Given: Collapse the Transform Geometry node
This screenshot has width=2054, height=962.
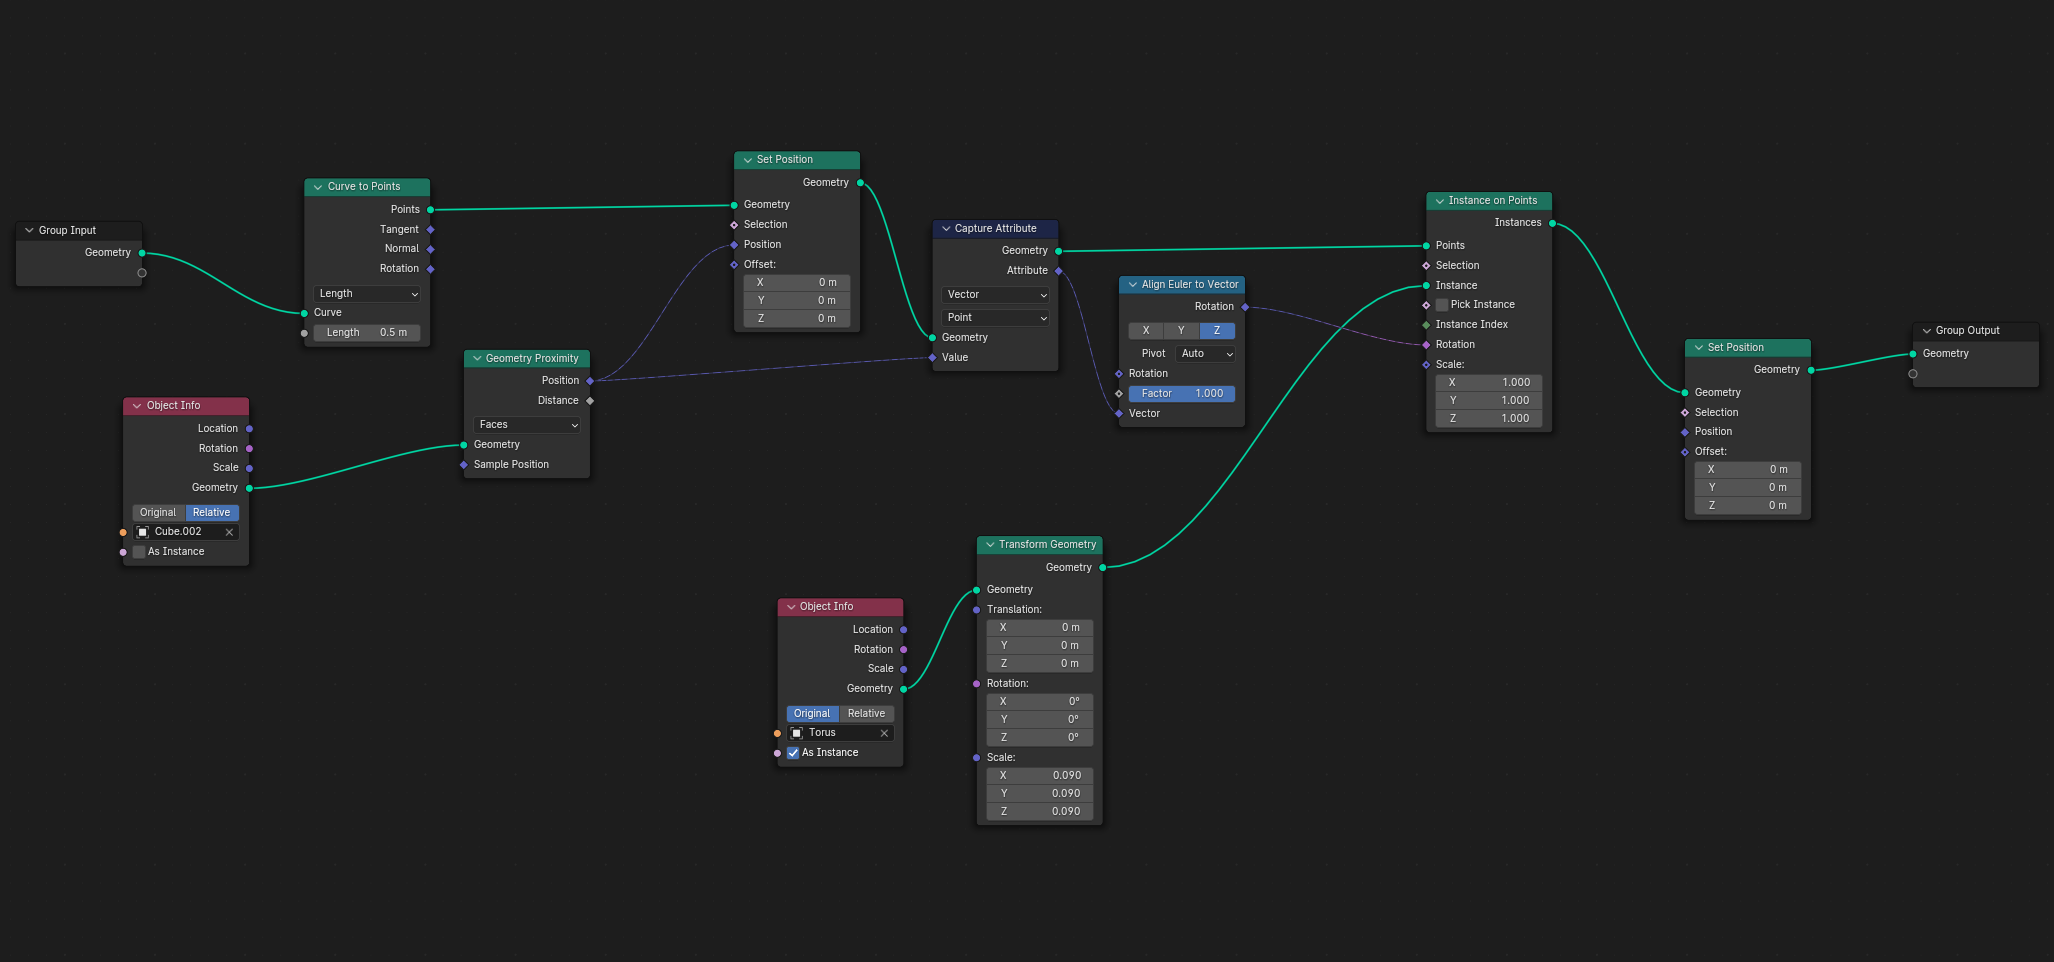Looking at the screenshot, I should [x=990, y=545].
